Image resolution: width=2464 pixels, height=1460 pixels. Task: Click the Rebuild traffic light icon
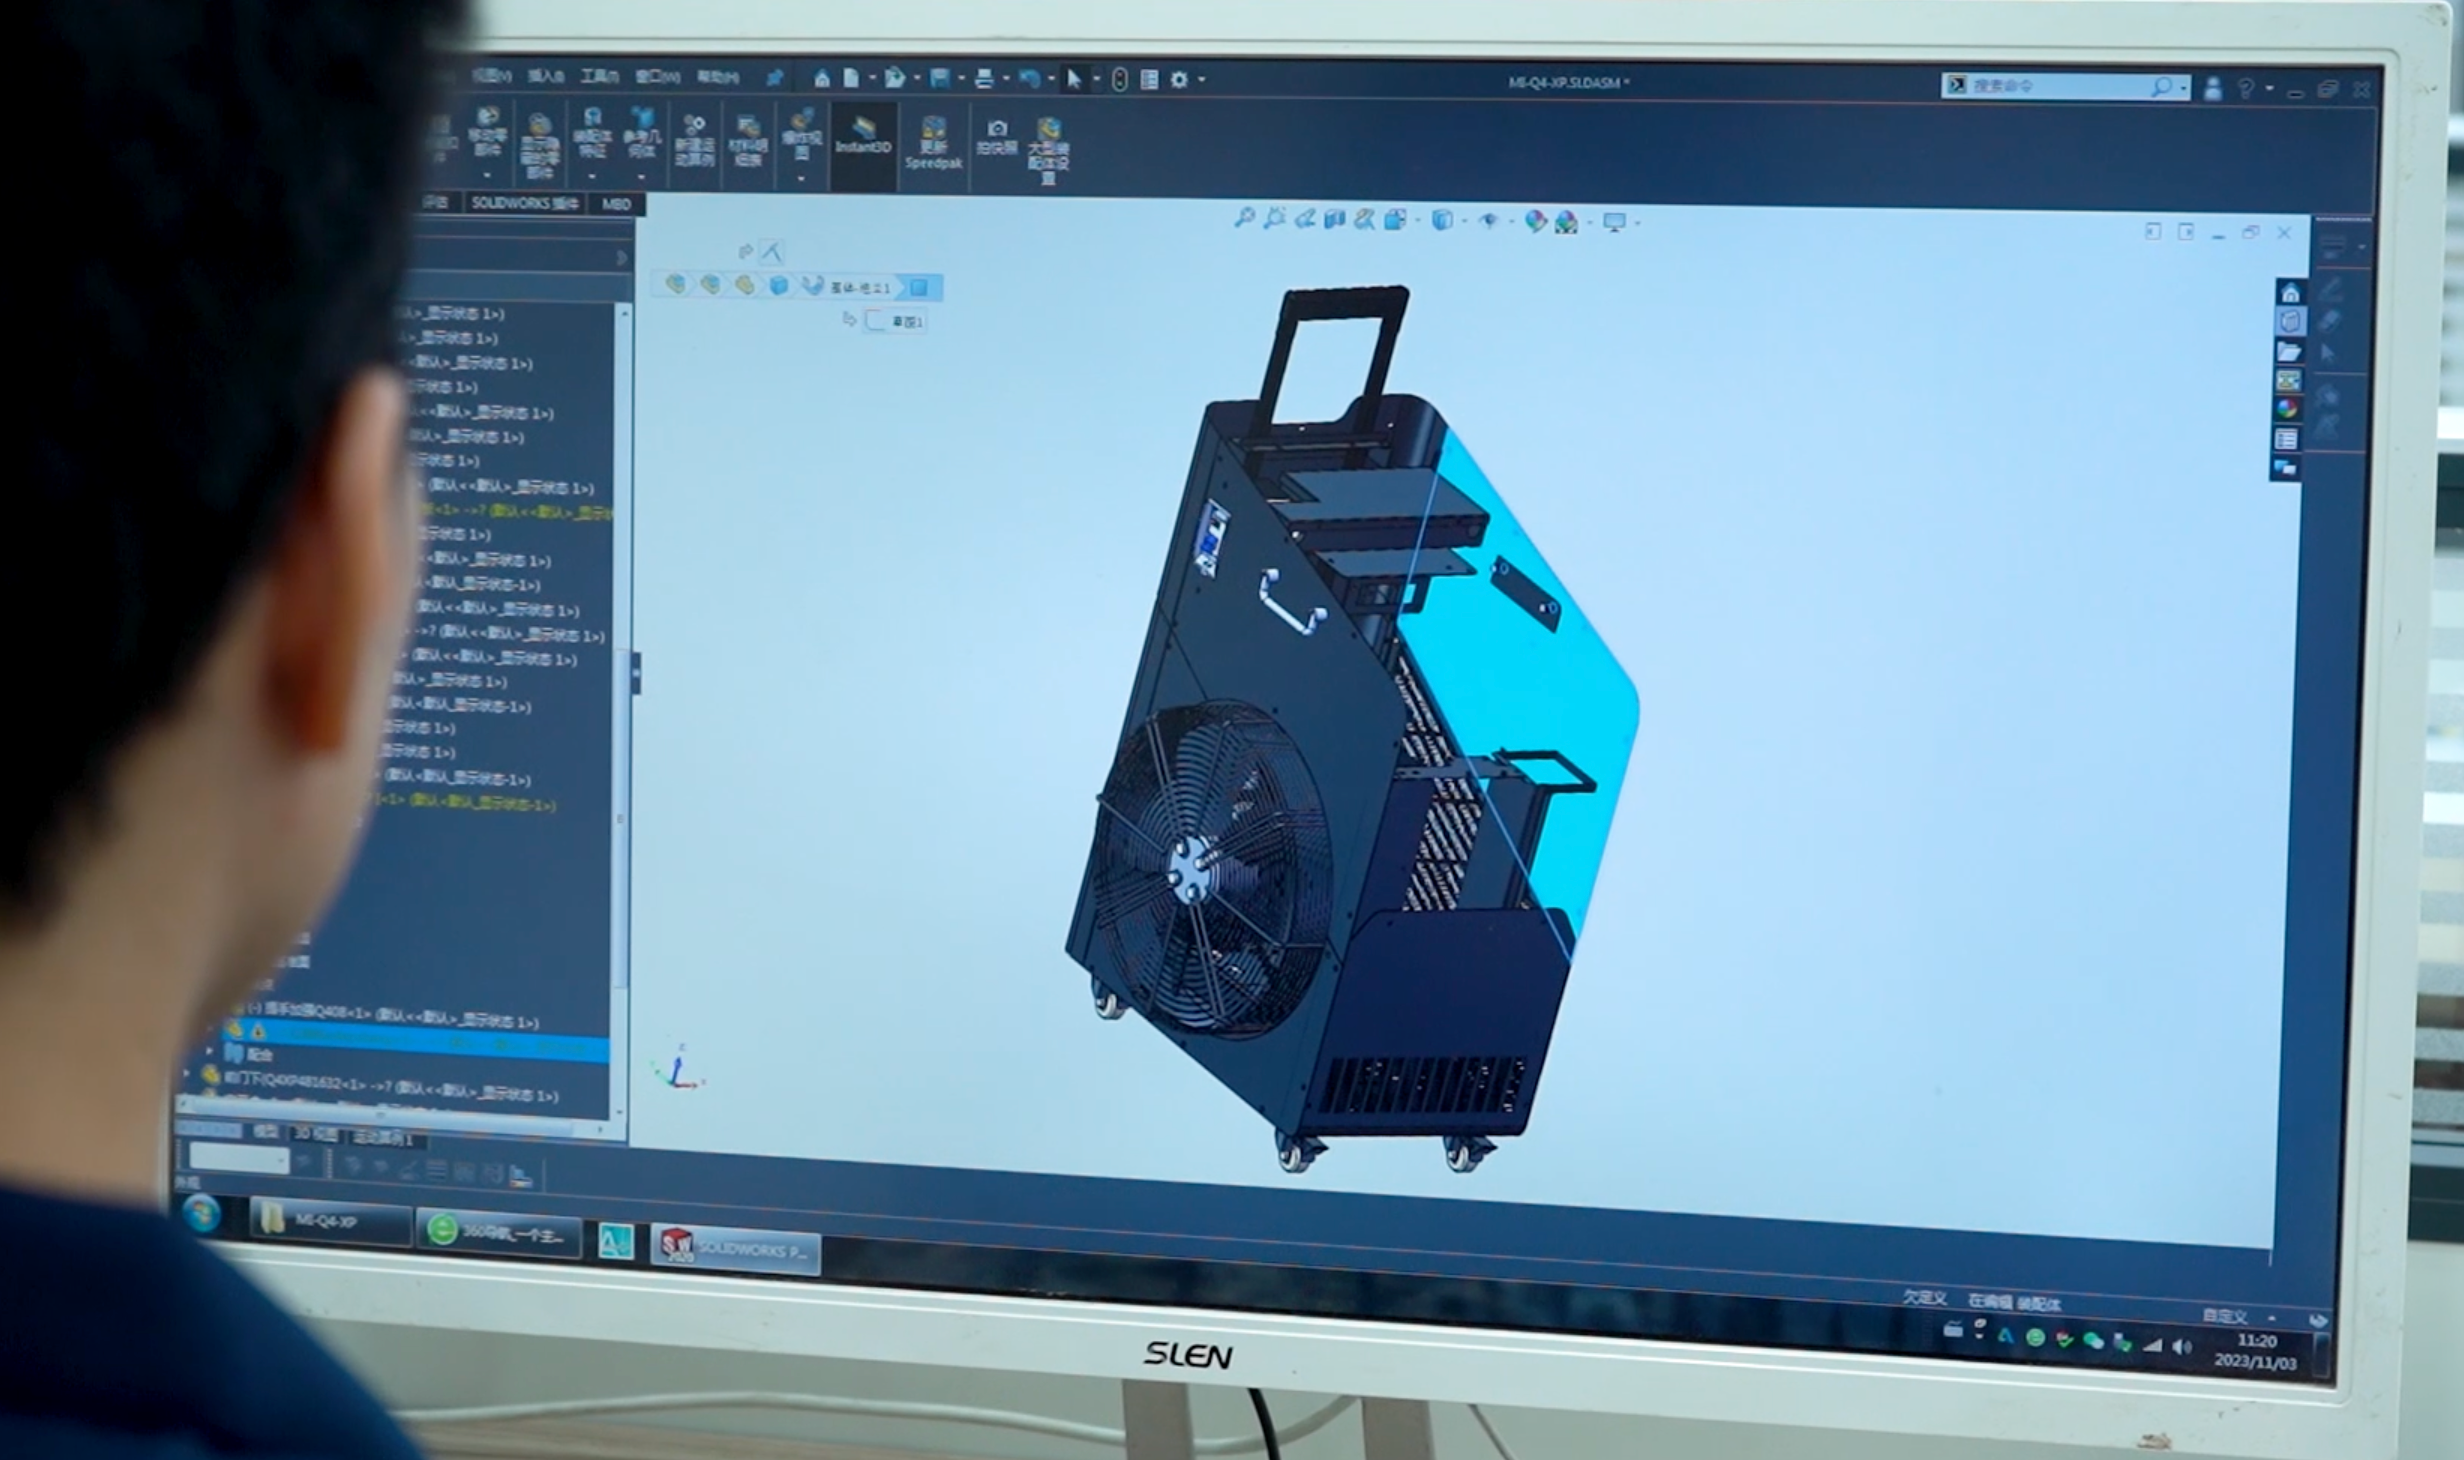coord(1119,80)
